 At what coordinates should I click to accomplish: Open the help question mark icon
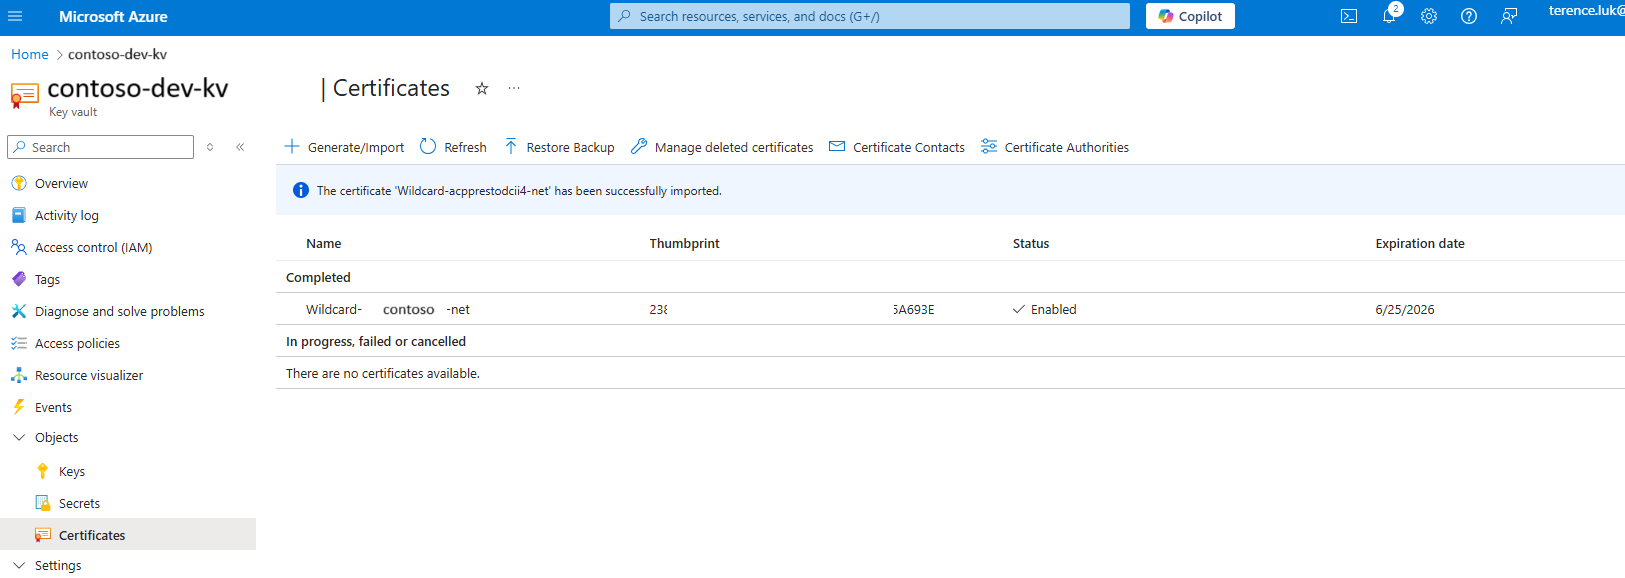[1469, 16]
